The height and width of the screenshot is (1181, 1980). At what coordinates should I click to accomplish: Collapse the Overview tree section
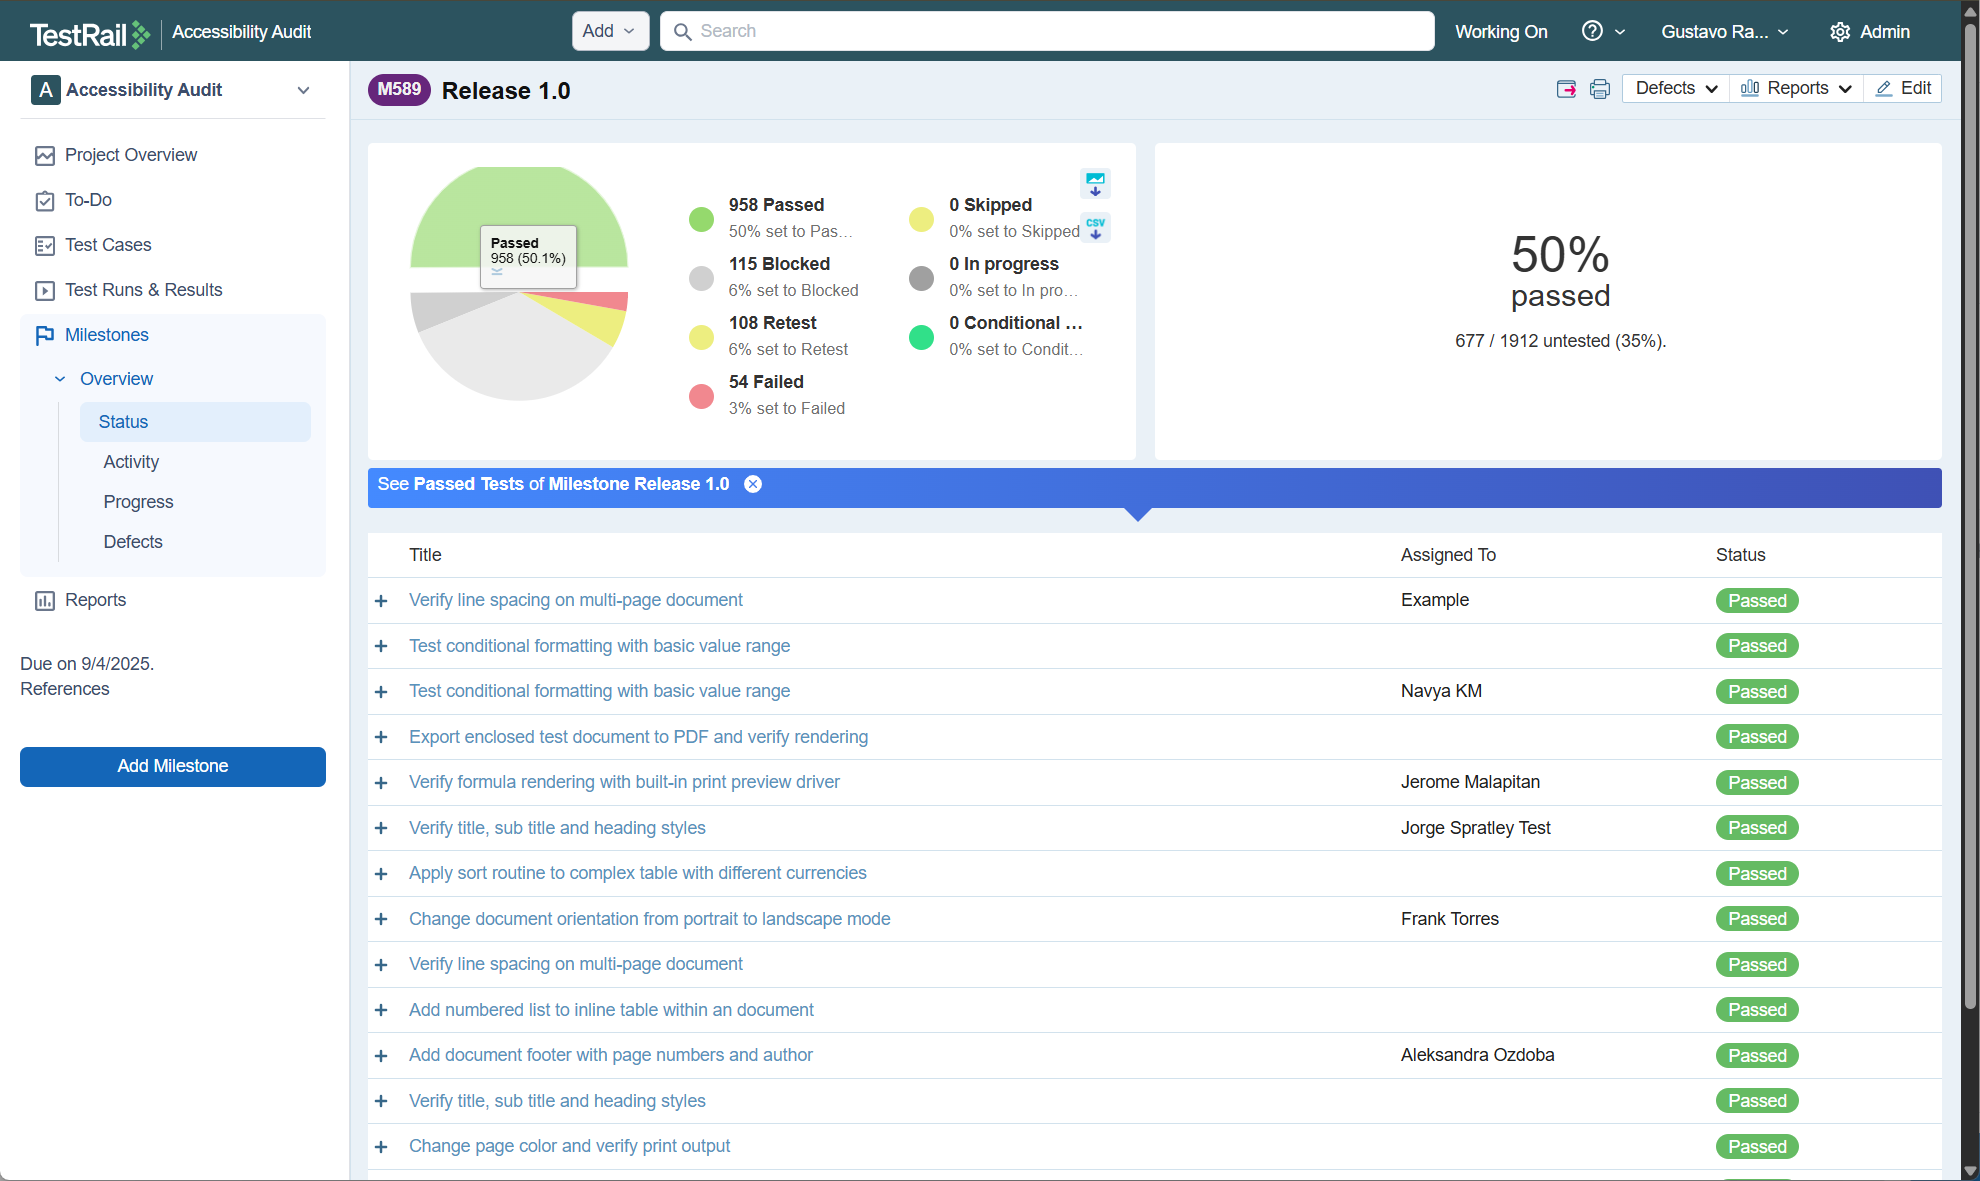tap(60, 379)
